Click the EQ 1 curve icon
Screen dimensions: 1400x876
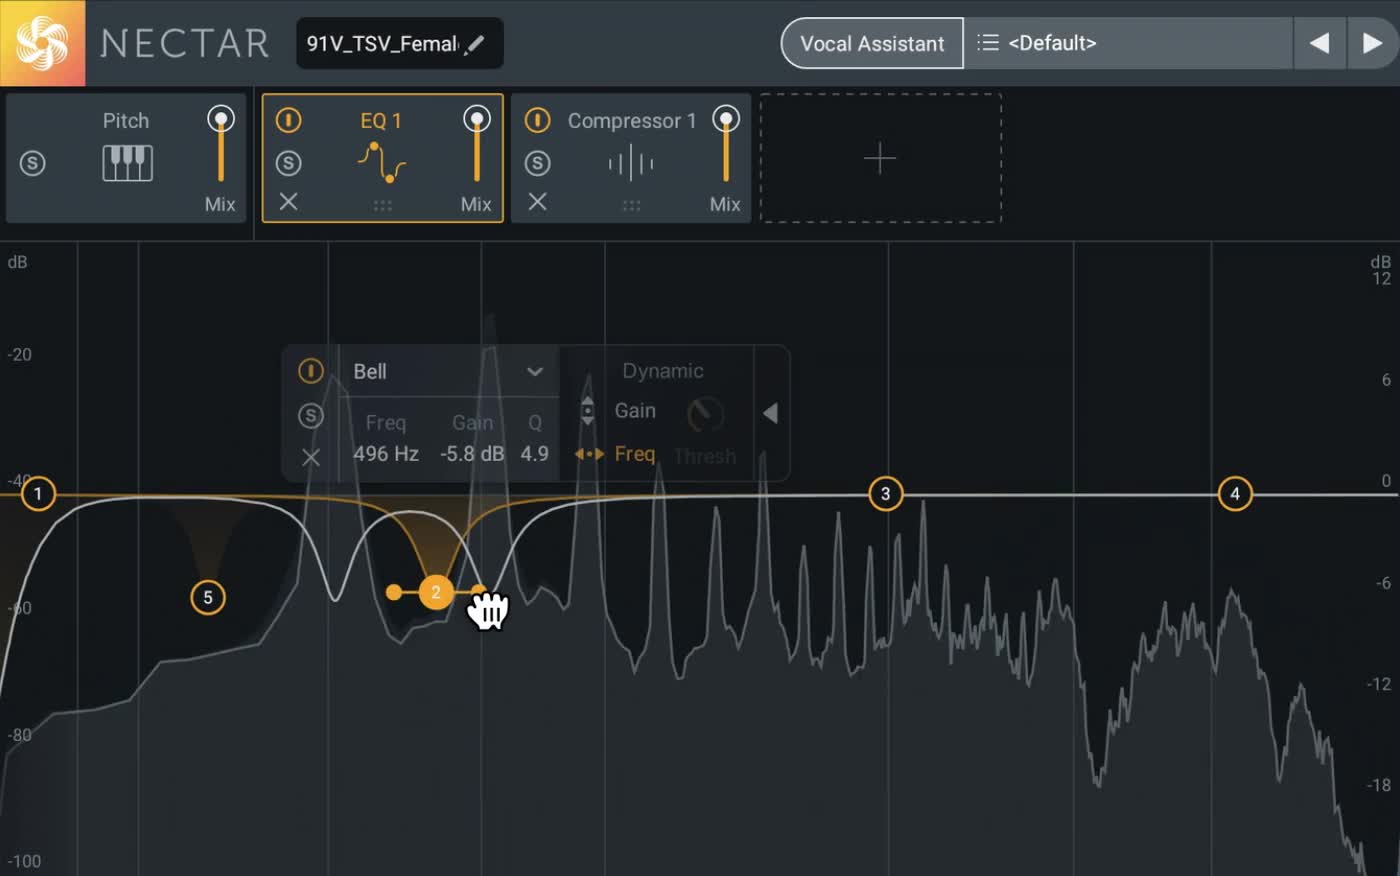381,162
